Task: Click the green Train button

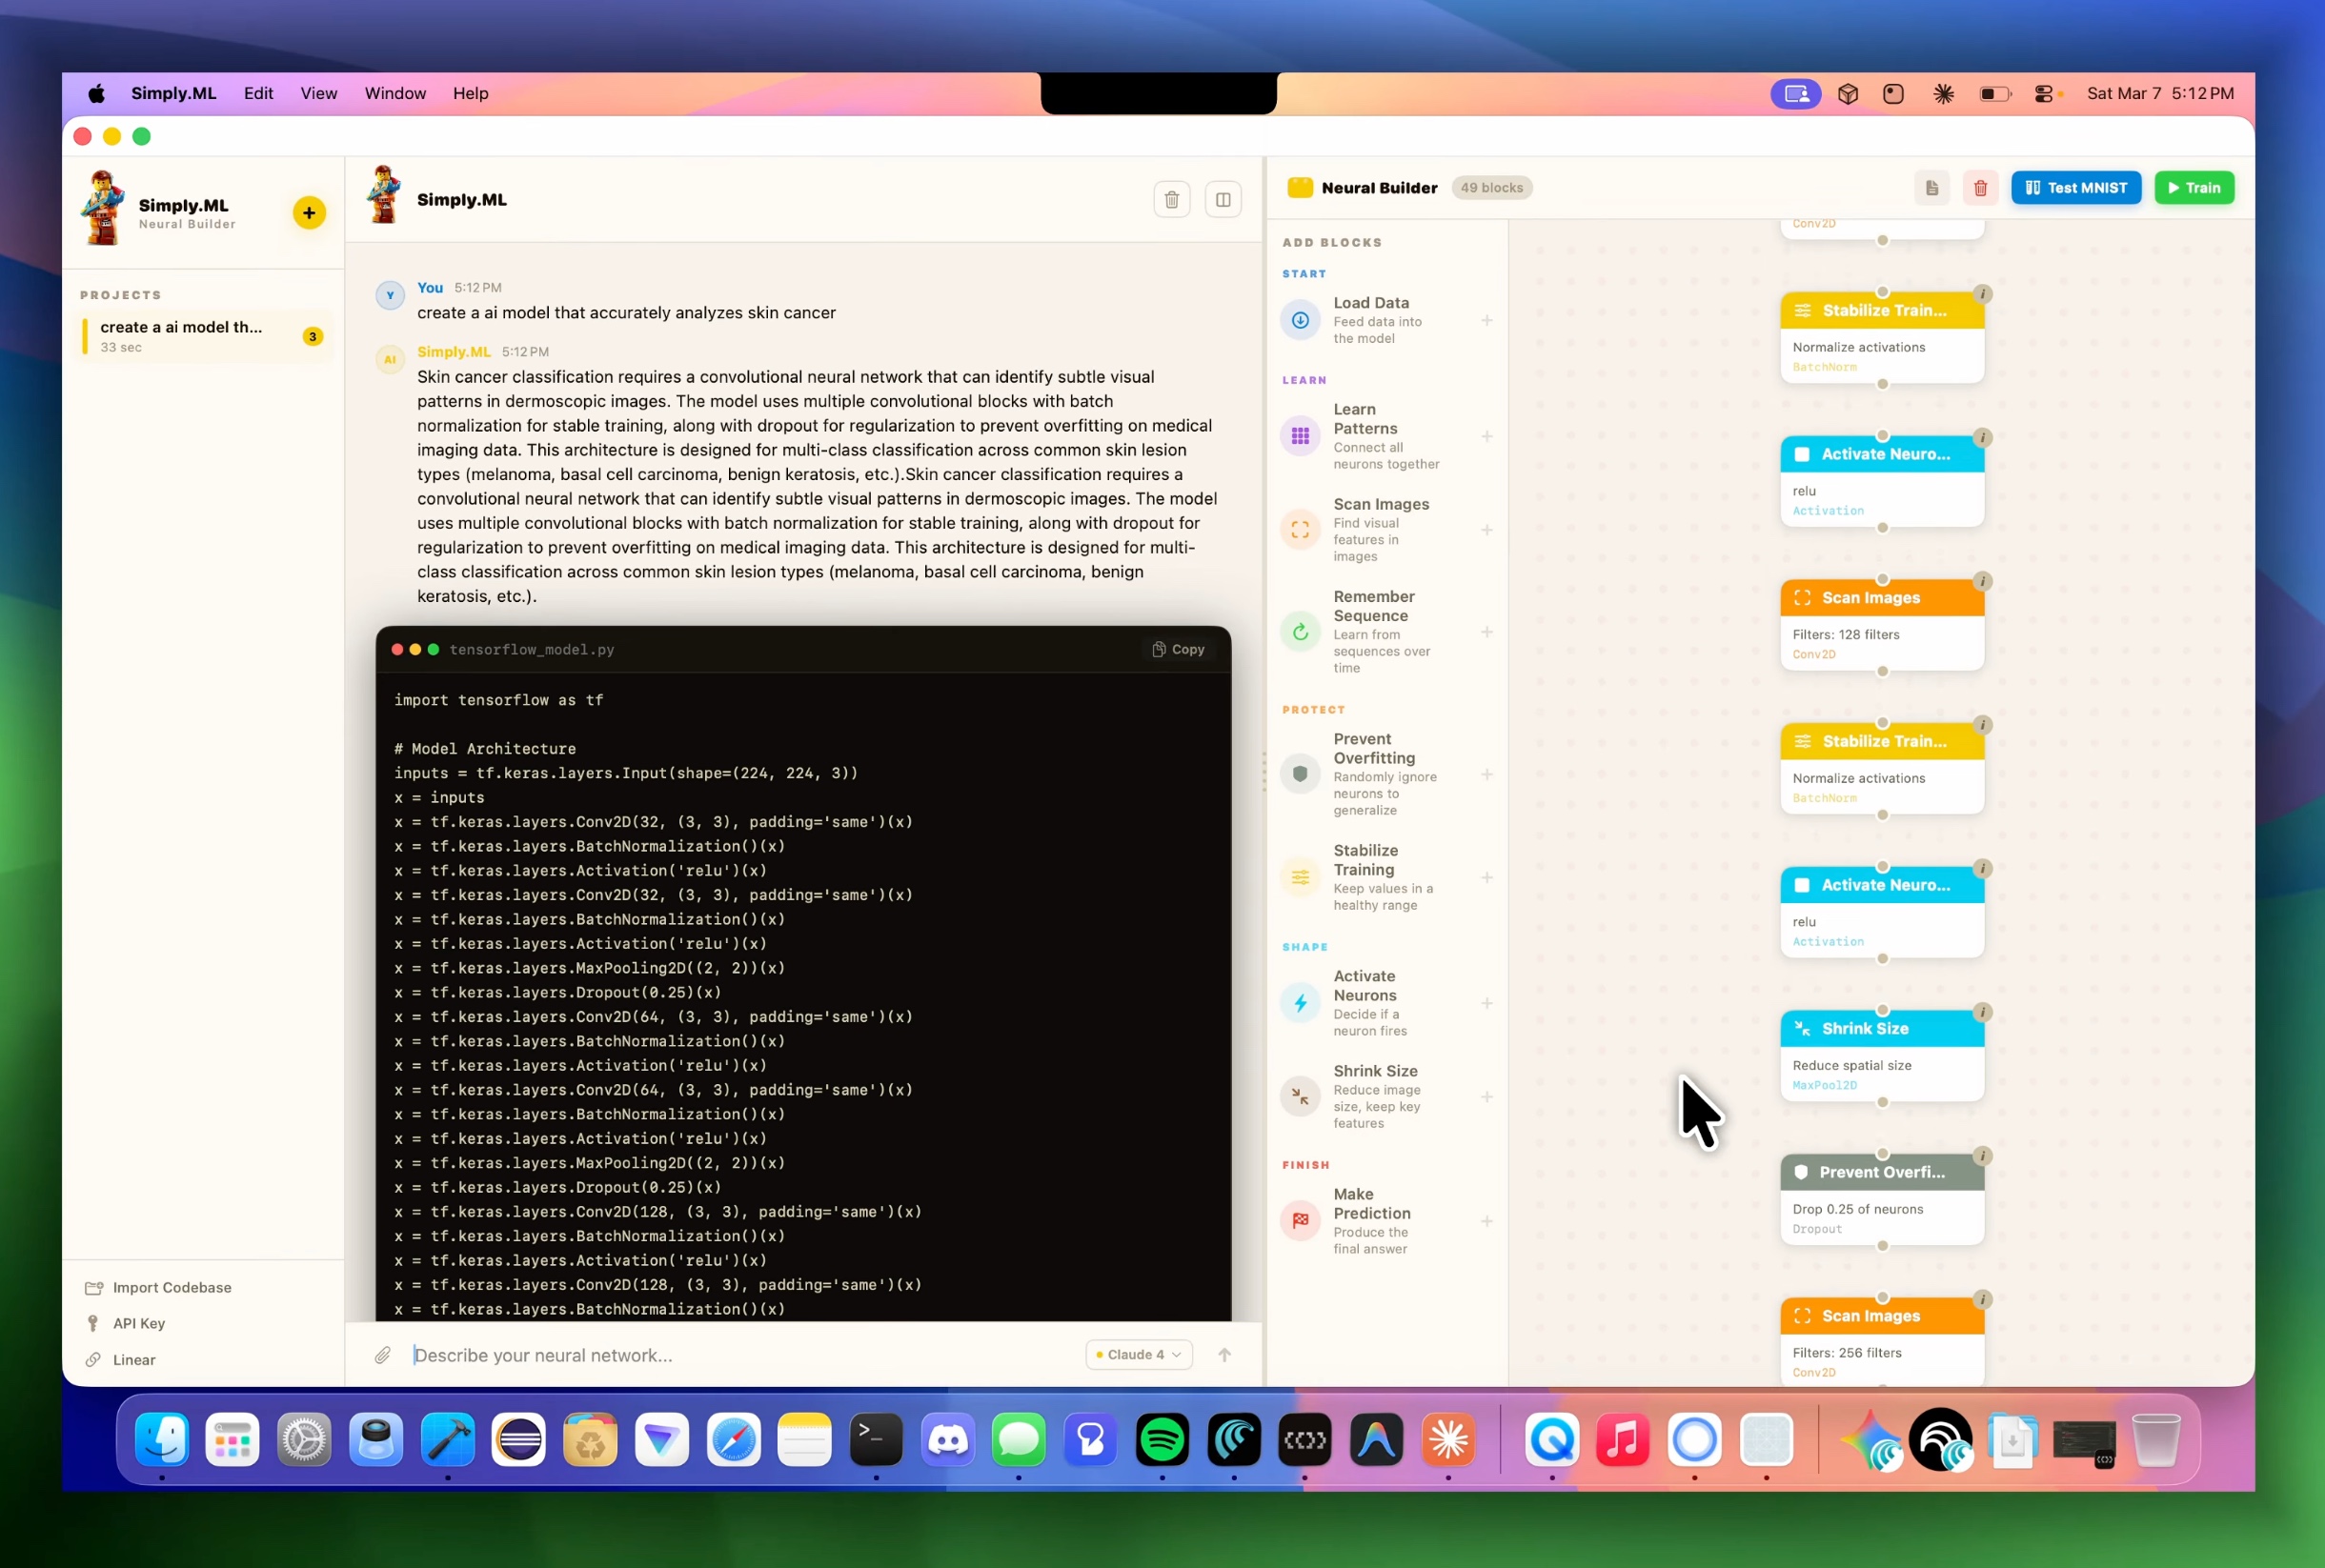Action: [x=2193, y=187]
